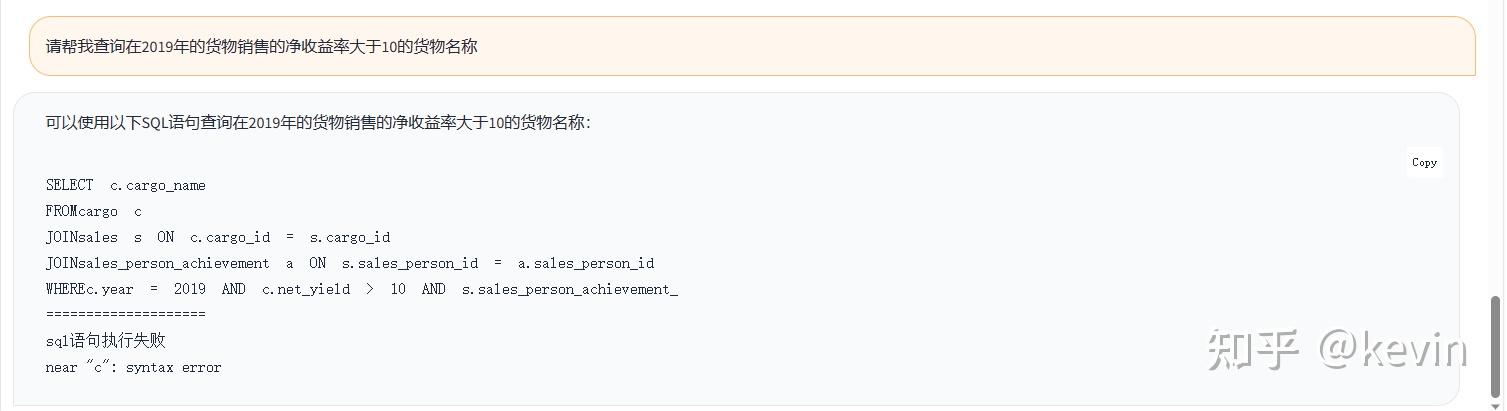Click the user question bubble about 2019年的货物销售

[x=752, y=46]
